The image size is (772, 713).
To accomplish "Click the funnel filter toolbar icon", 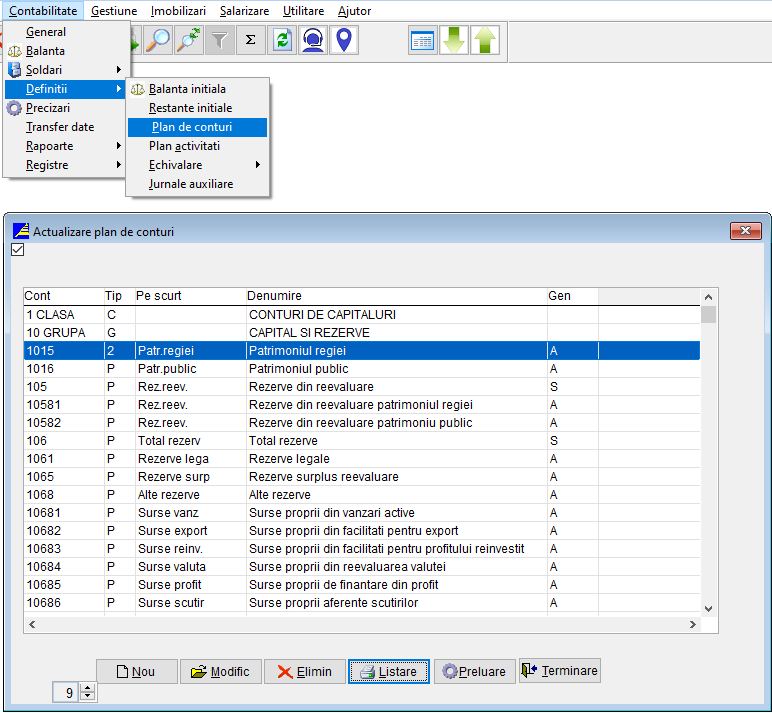I will coord(220,40).
